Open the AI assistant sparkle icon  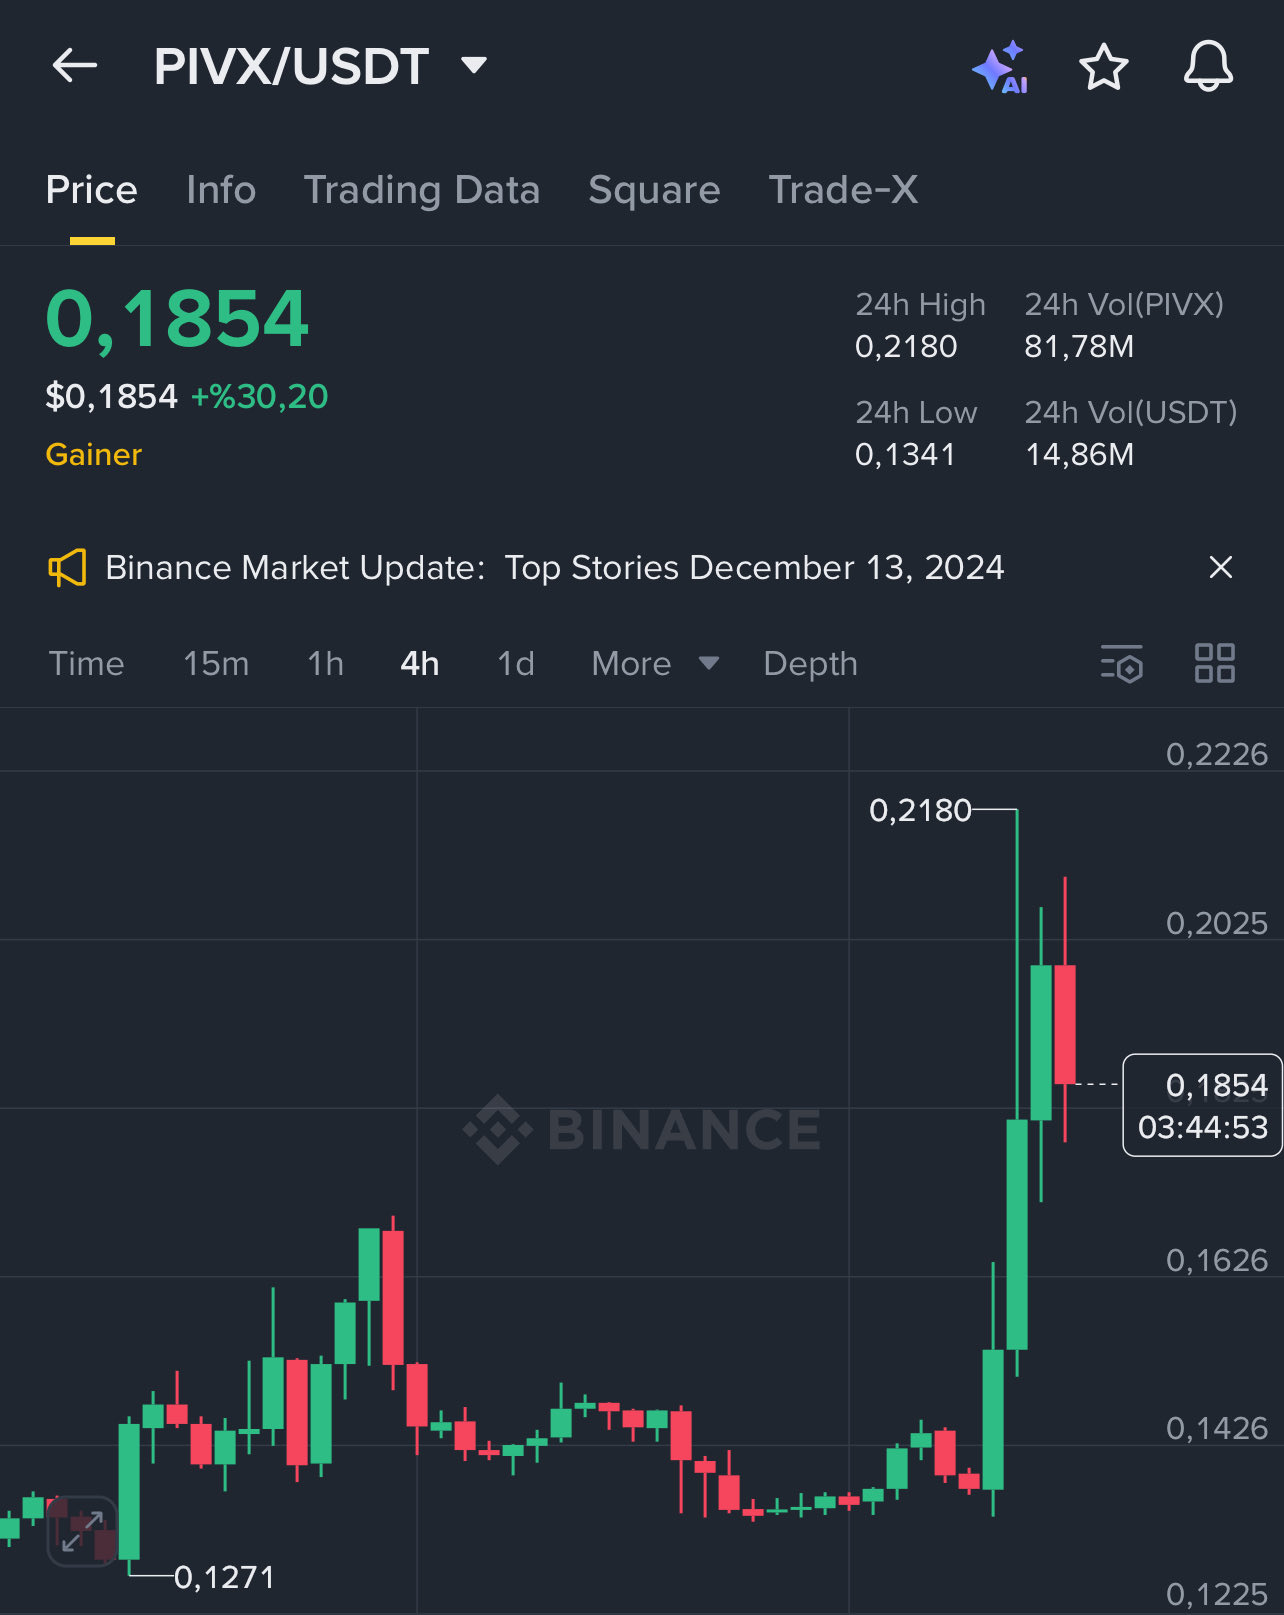[x=1001, y=68]
